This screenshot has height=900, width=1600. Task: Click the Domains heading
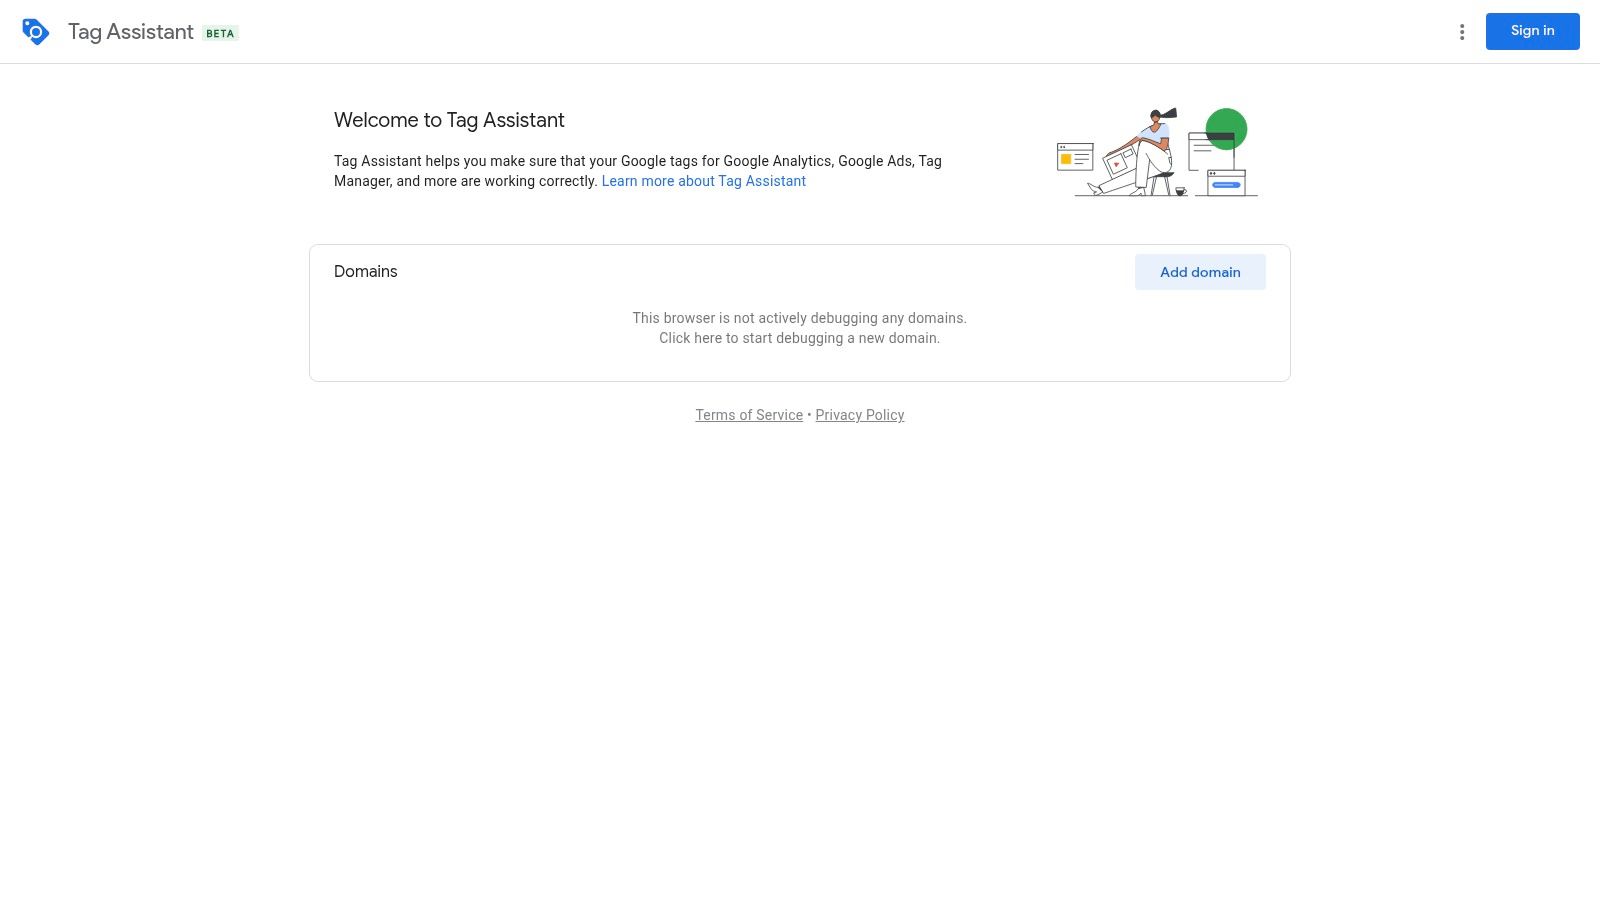(x=366, y=272)
